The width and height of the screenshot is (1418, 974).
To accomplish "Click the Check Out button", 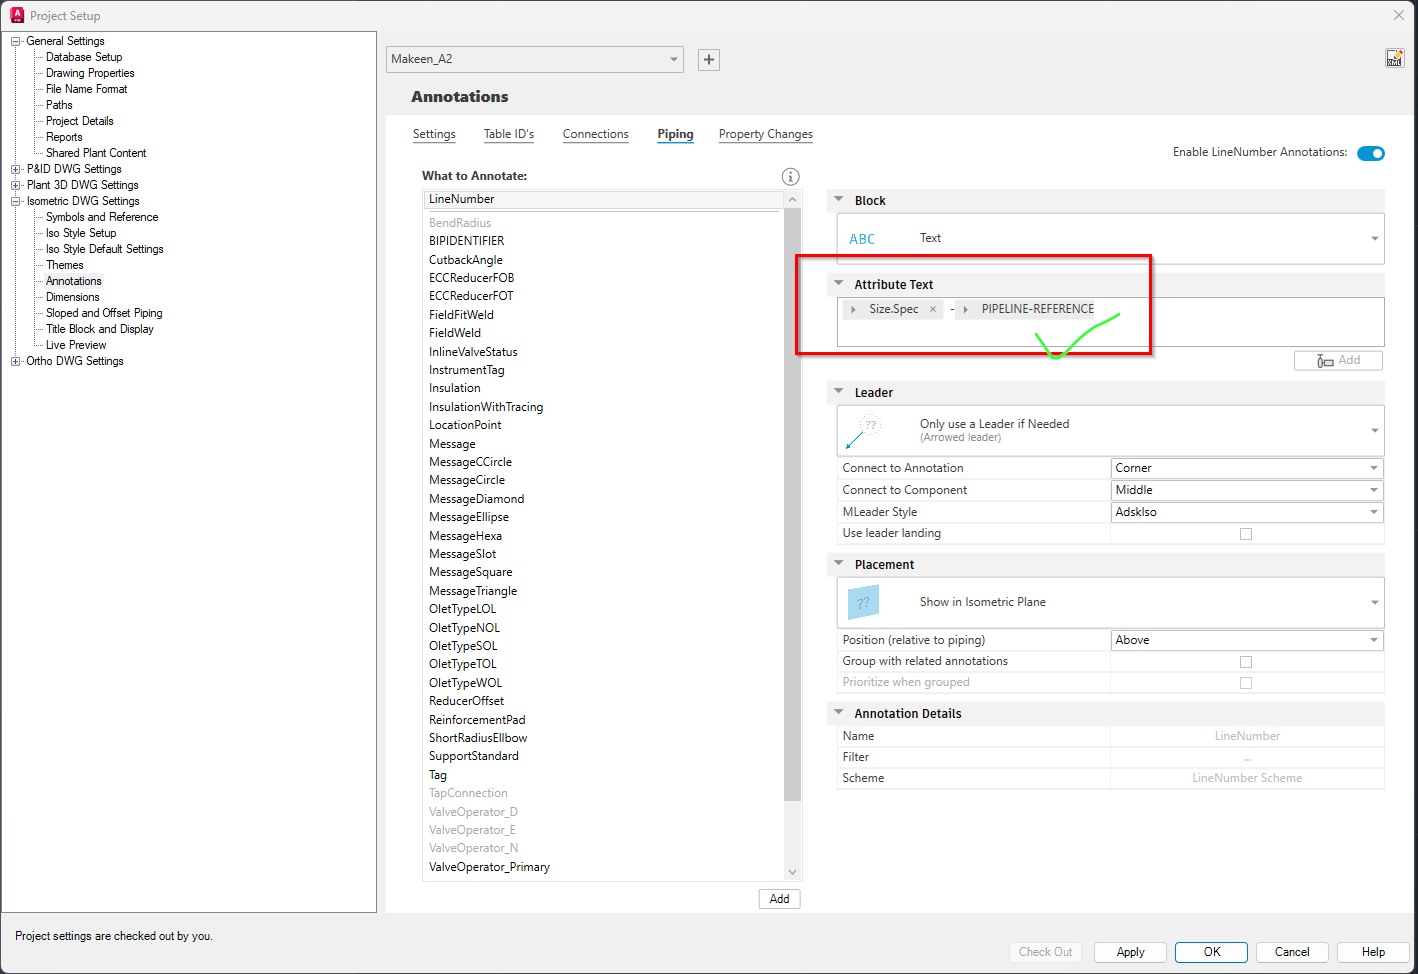I will [x=1045, y=952].
